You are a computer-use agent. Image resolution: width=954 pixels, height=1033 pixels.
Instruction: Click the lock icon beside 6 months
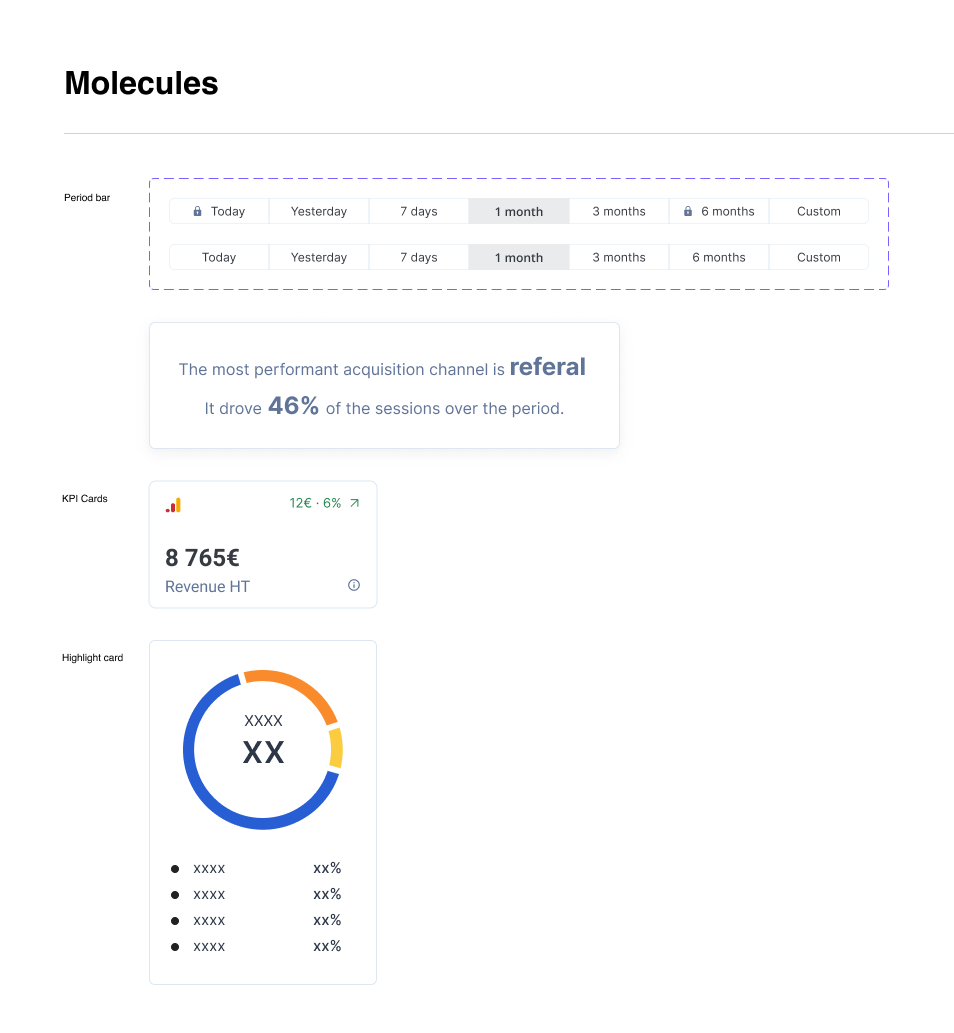[688, 212]
